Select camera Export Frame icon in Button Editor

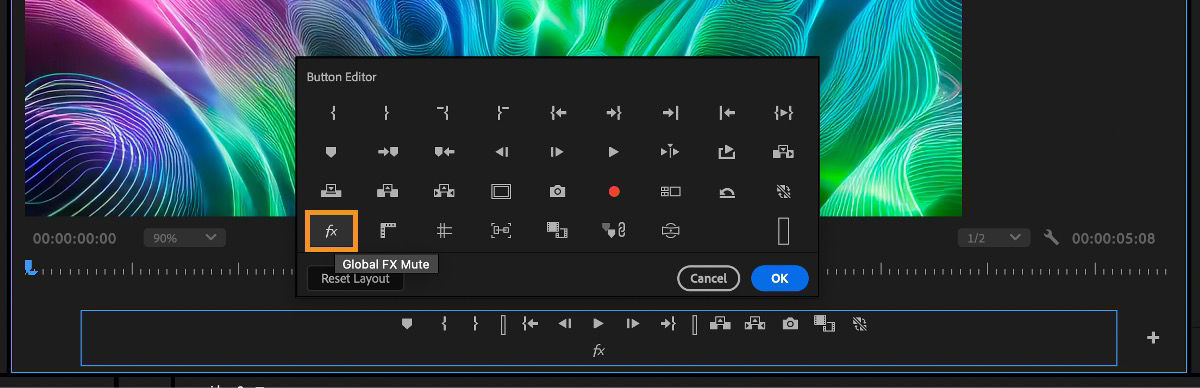[558, 190]
